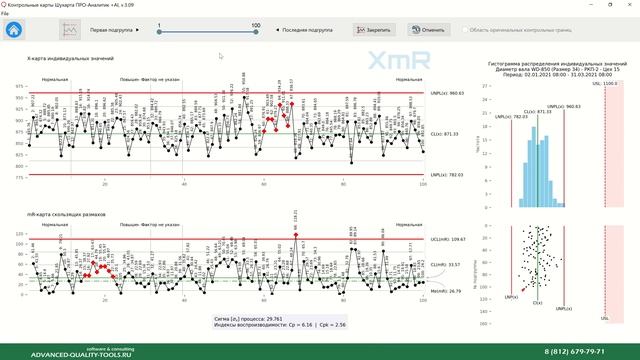Click the 'CL(mR): 33.57' label
The height and width of the screenshot is (360, 640).
(445, 264)
